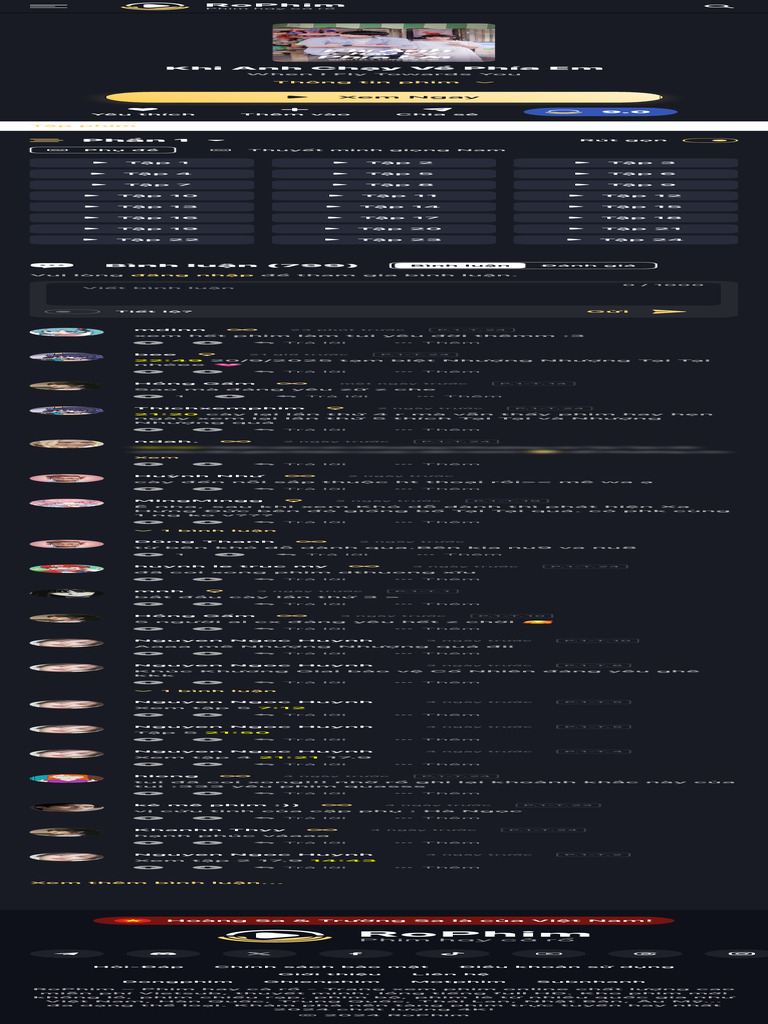The height and width of the screenshot is (1024, 768).
Task: Click the RoPhim footer logo
Action: [404, 936]
